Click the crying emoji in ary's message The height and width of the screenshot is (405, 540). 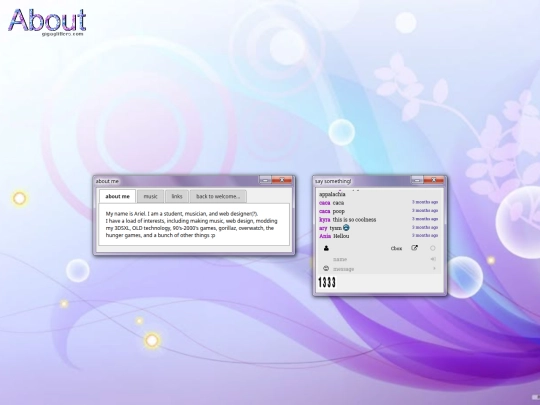(346, 228)
